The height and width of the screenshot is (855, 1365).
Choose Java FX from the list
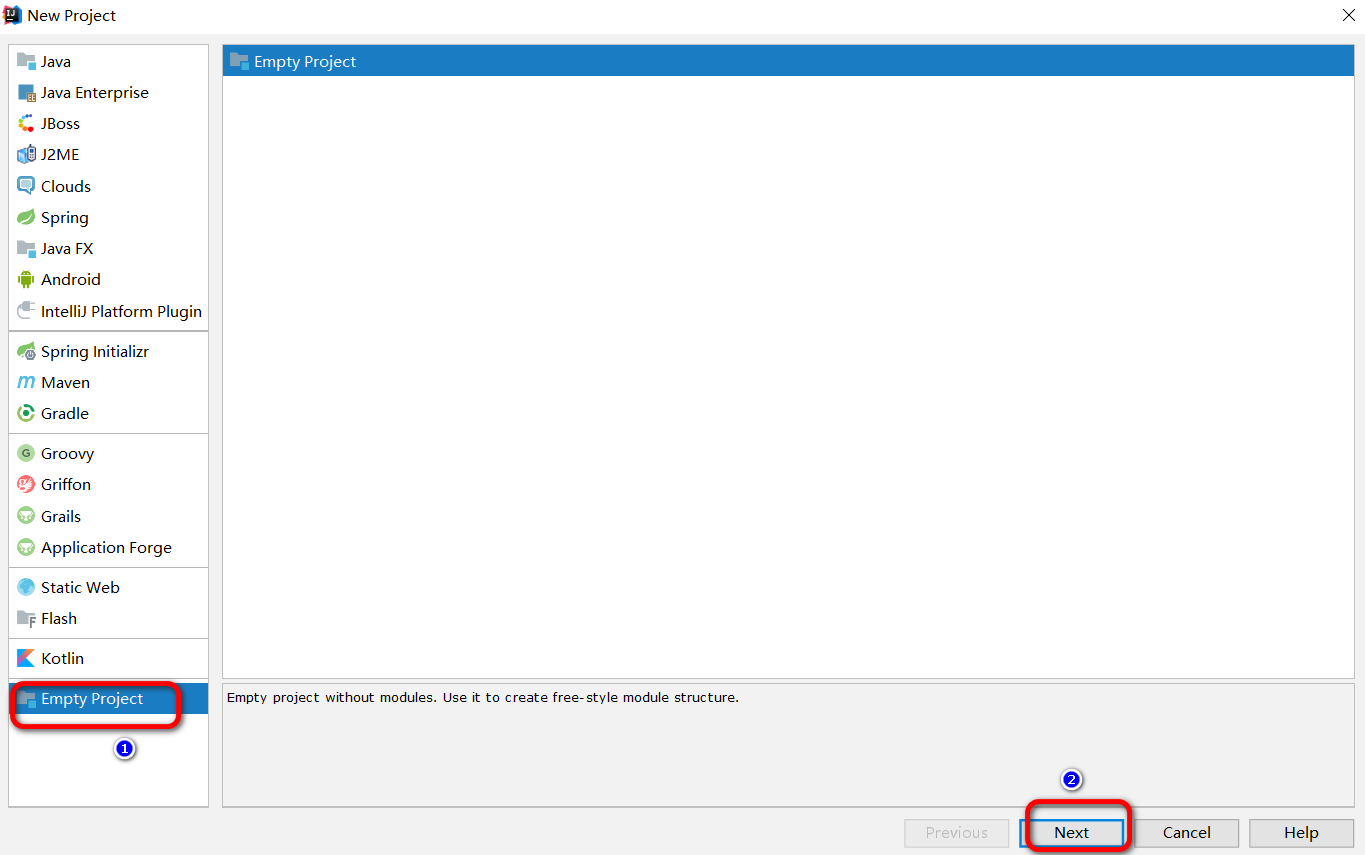108,248
